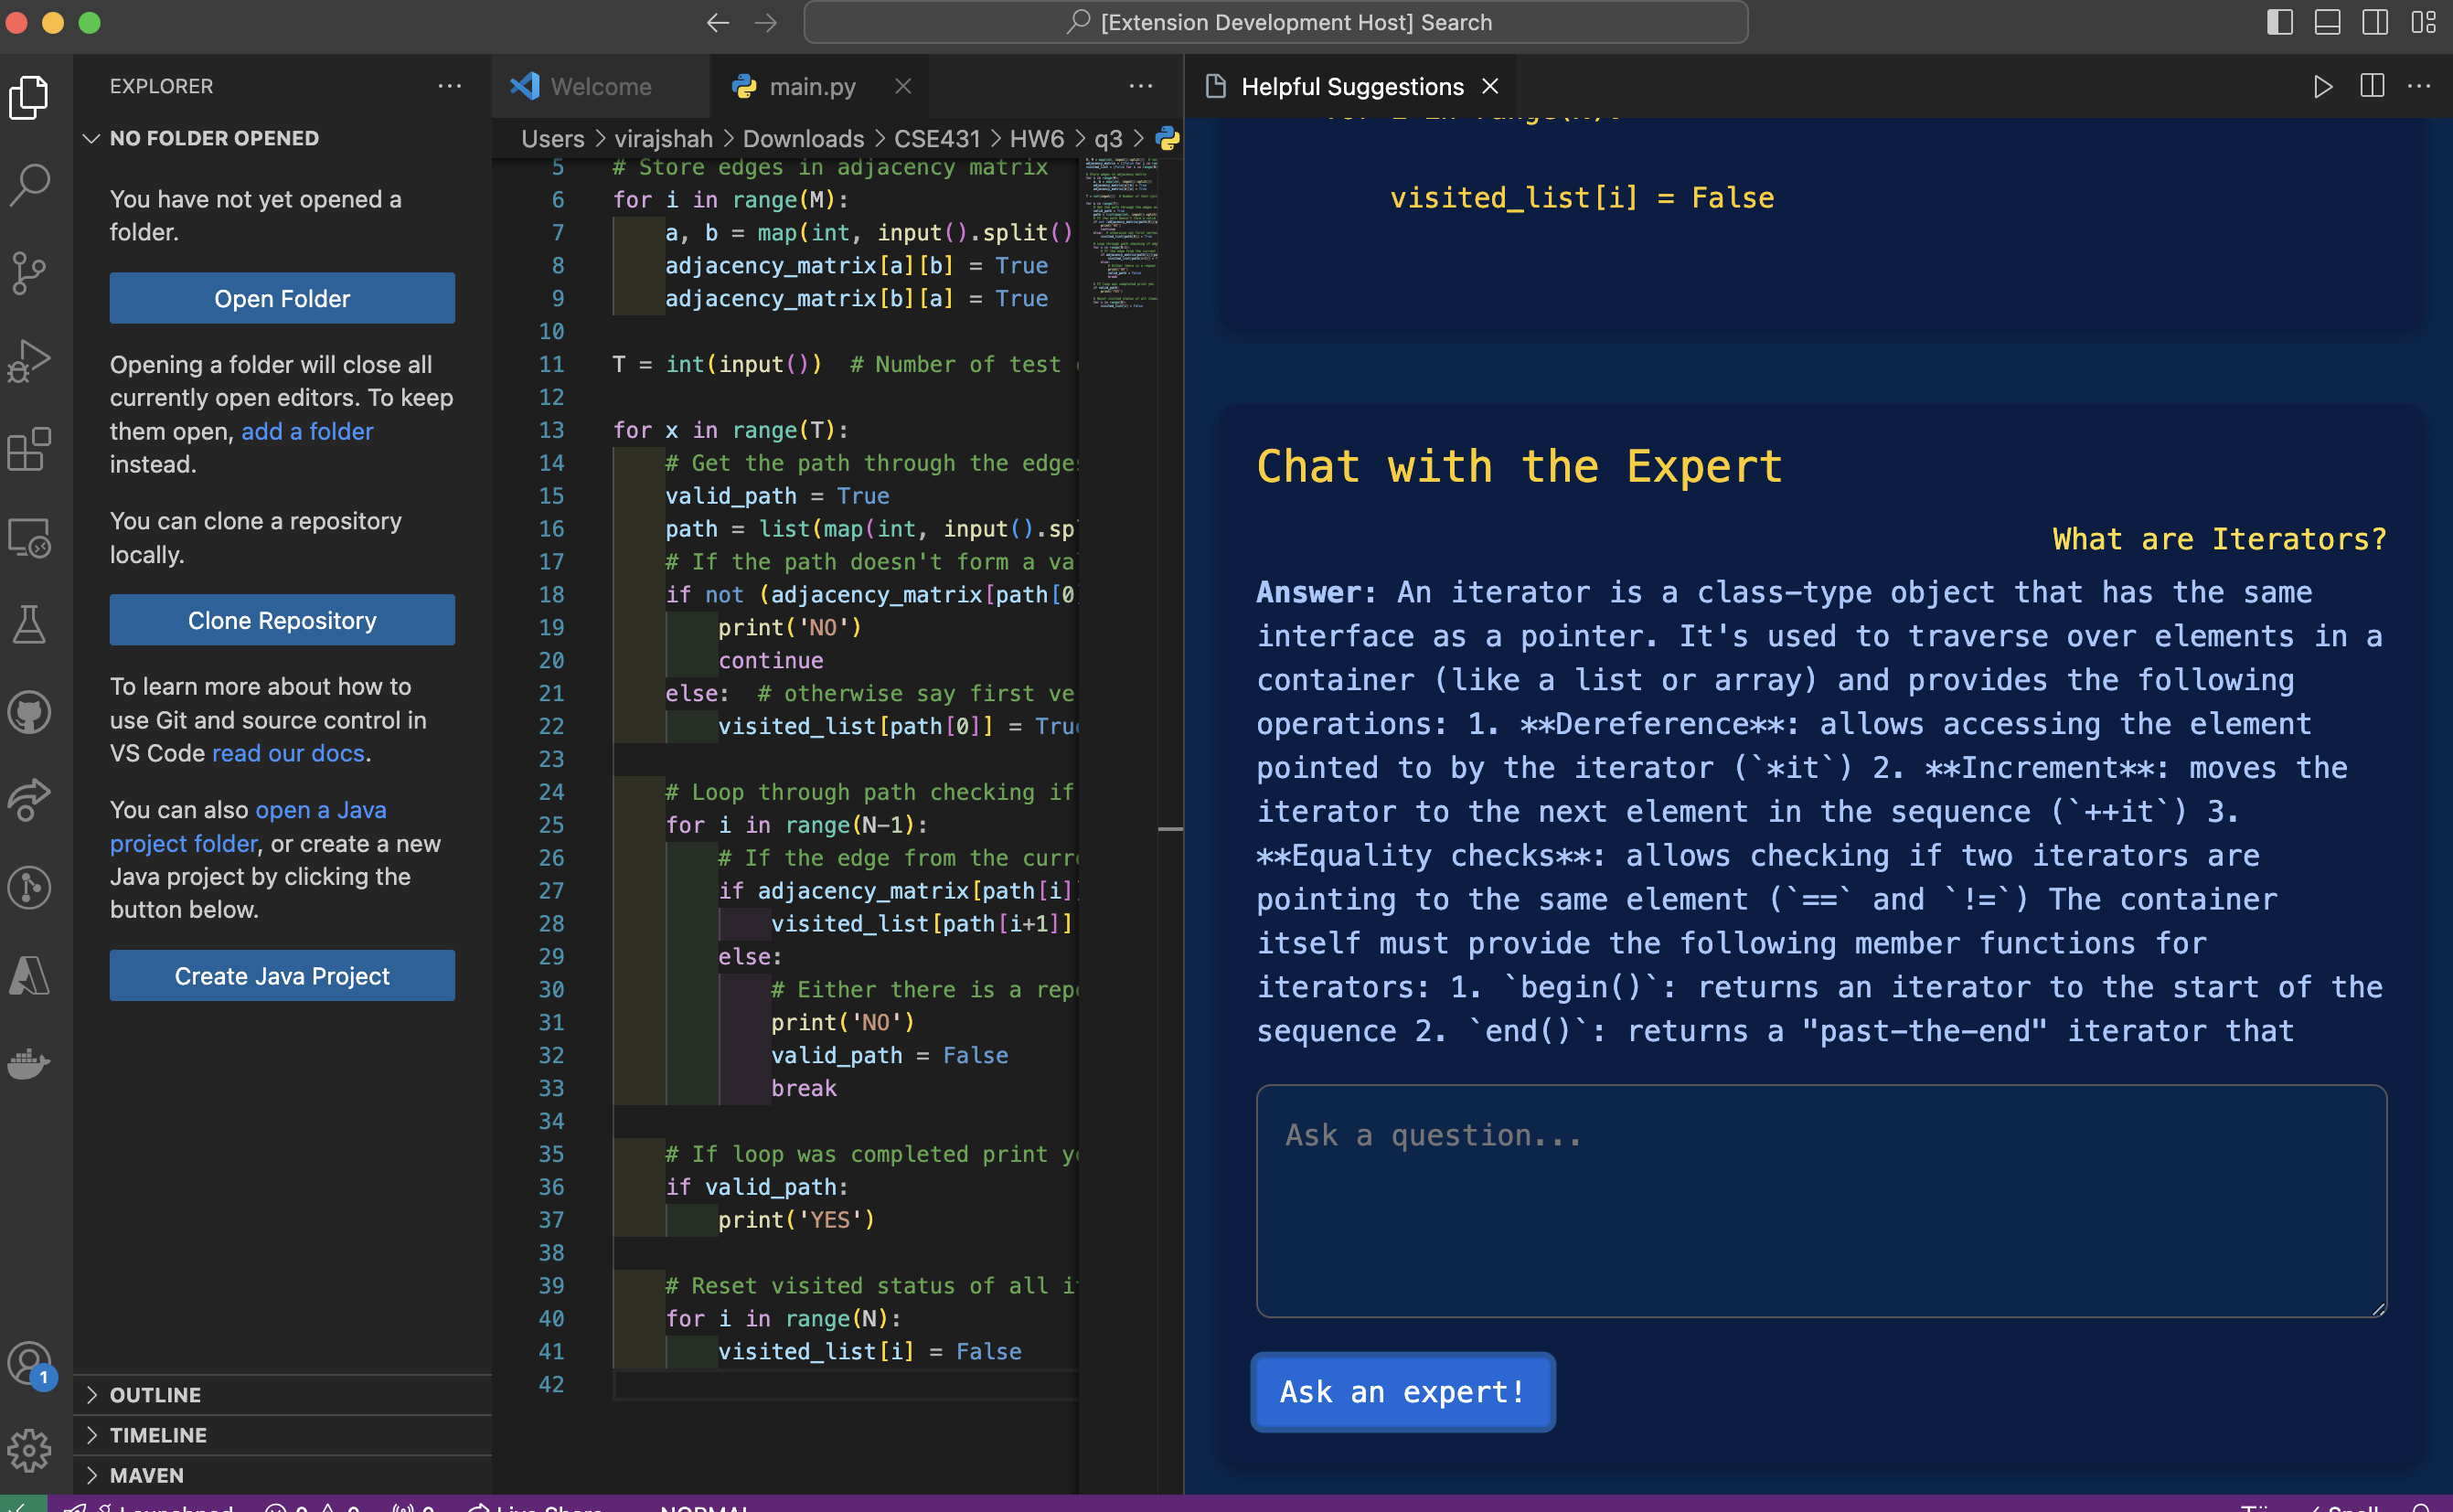Open the Testing flask view
Screen dimensions: 2453x1512
click(x=30, y=625)
